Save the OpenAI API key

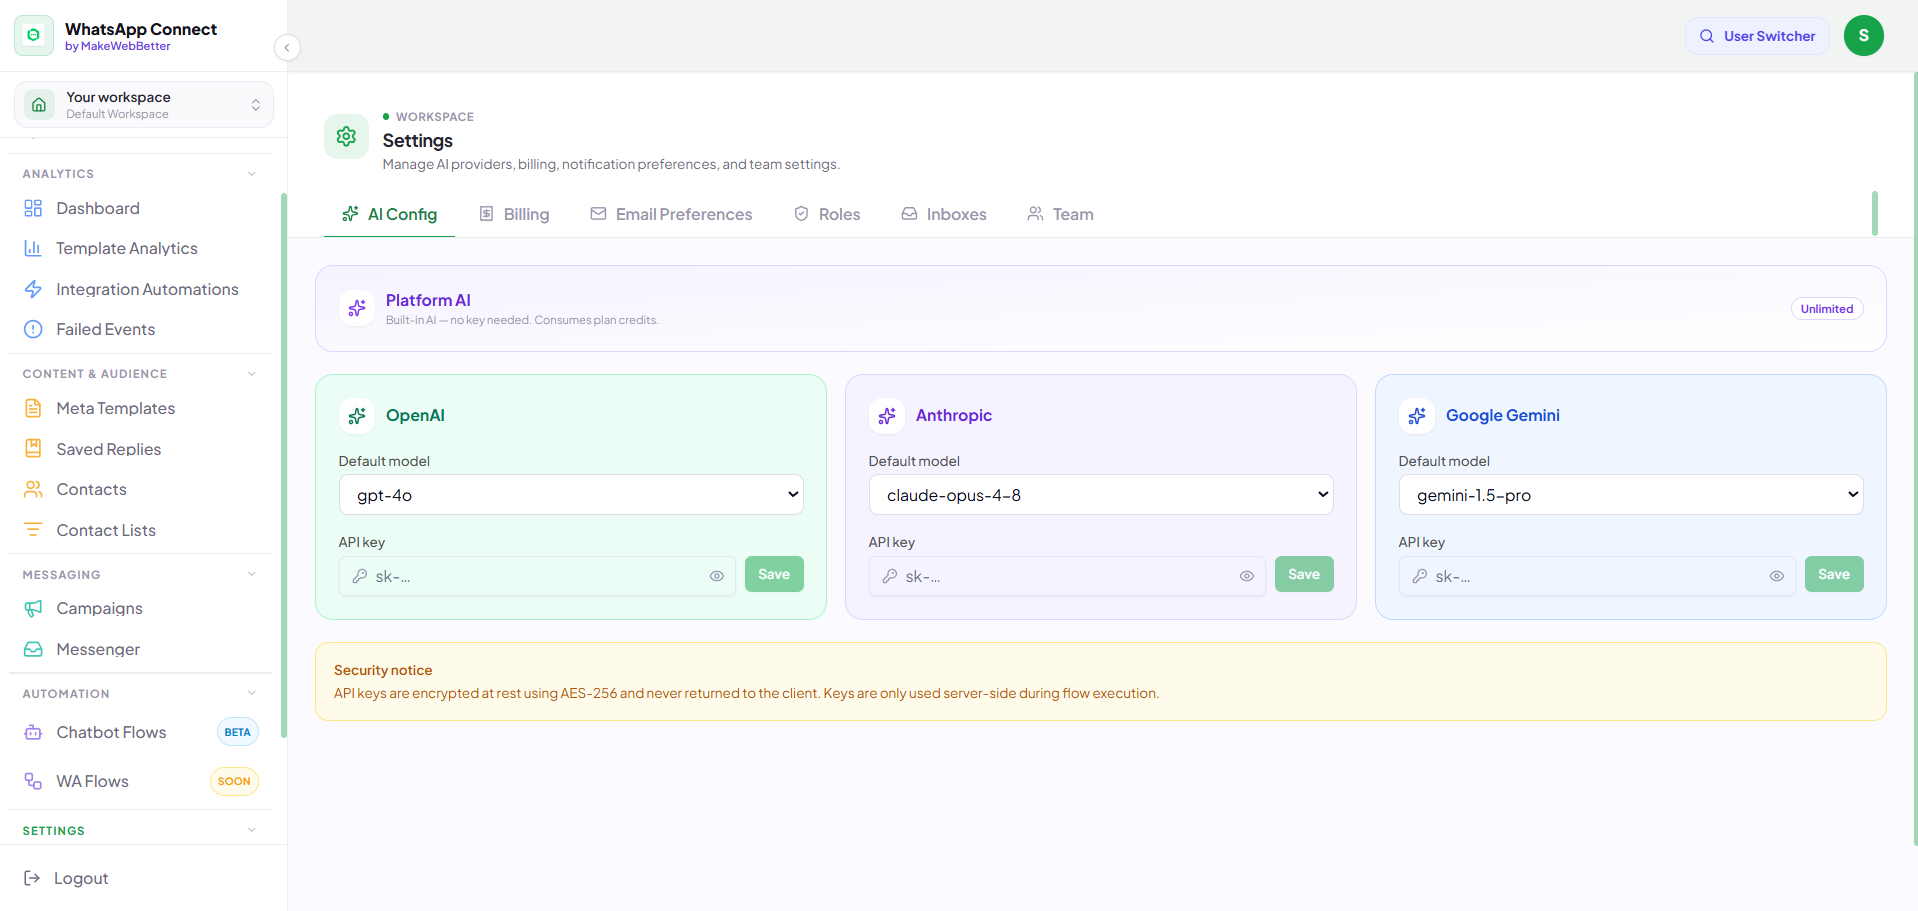point(774,574)
